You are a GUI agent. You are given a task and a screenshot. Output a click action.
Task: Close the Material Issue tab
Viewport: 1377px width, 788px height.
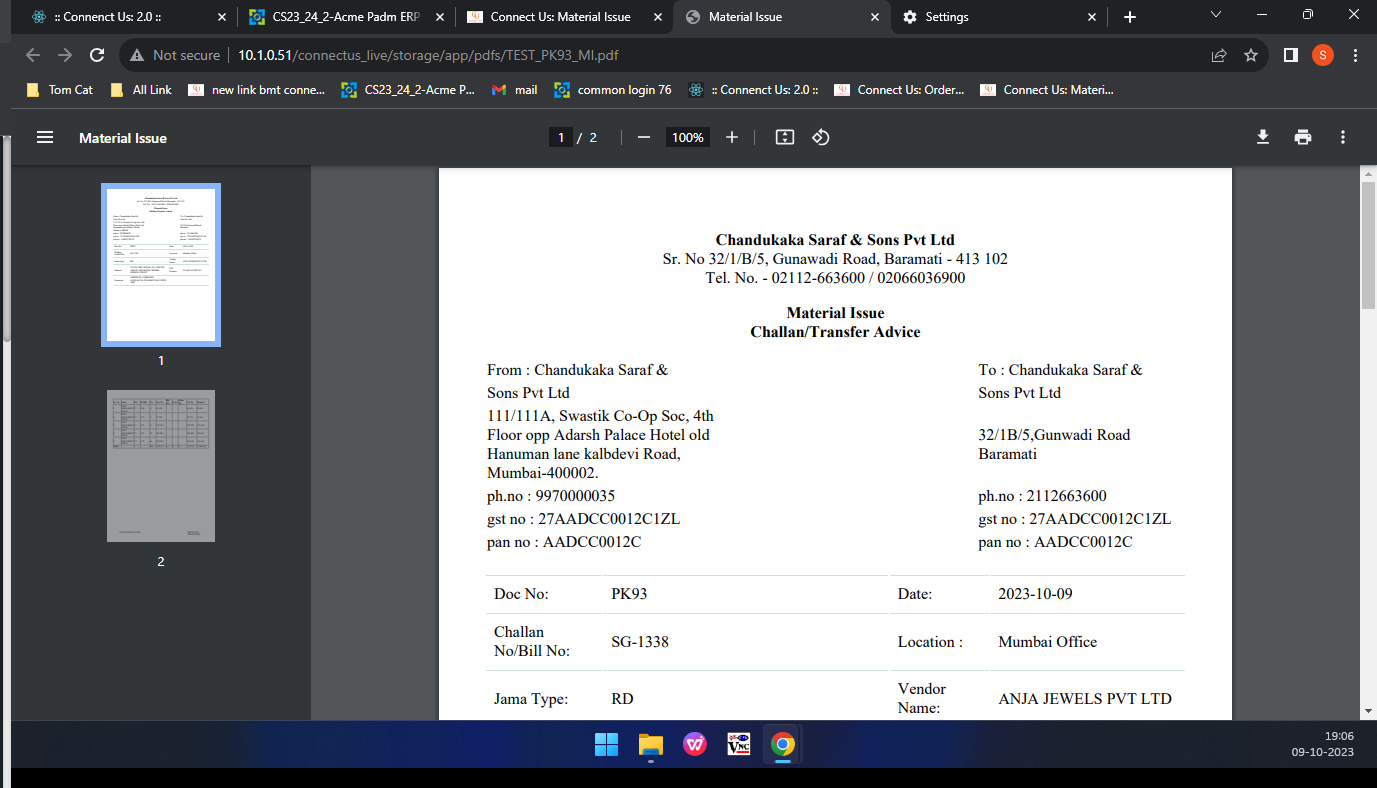click(x=875, y=17)
